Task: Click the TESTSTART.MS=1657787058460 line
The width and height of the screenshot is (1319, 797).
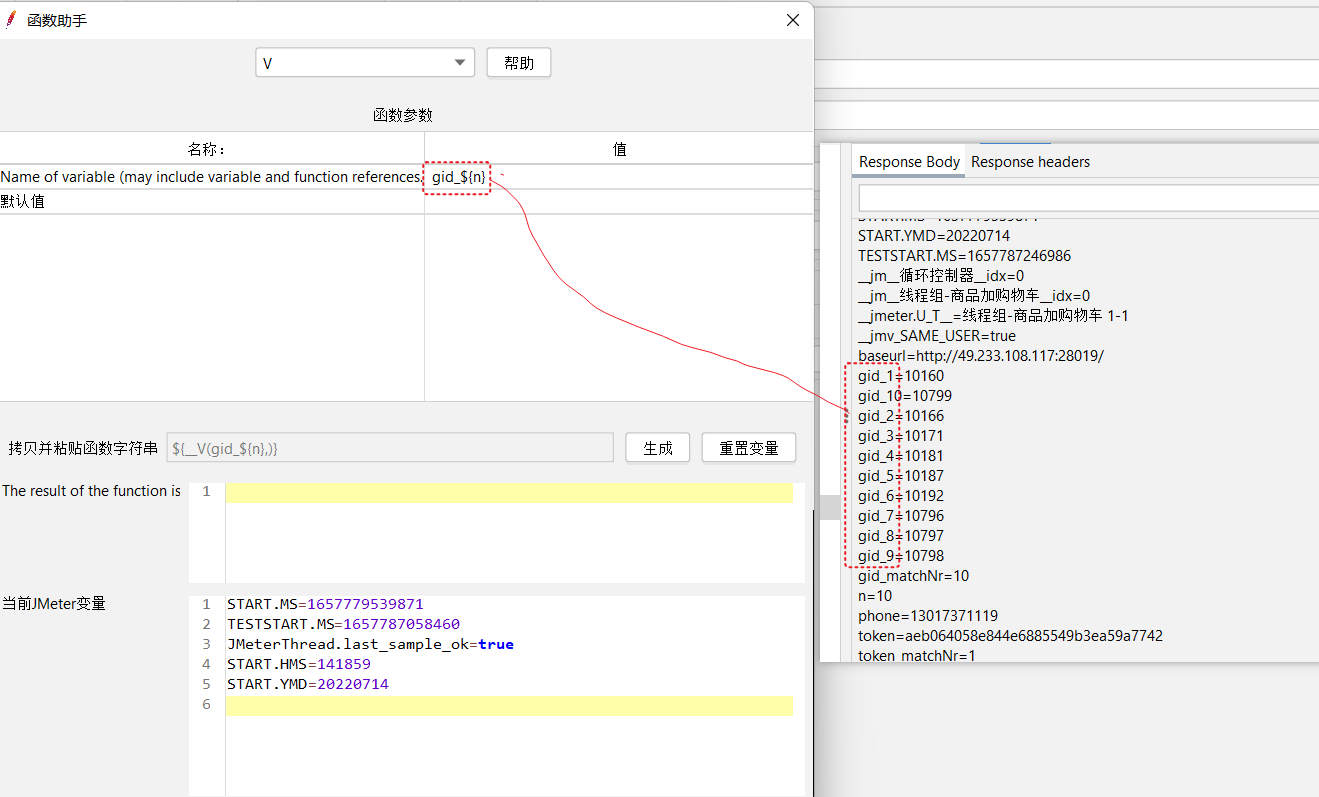Action: click(343, 624)
